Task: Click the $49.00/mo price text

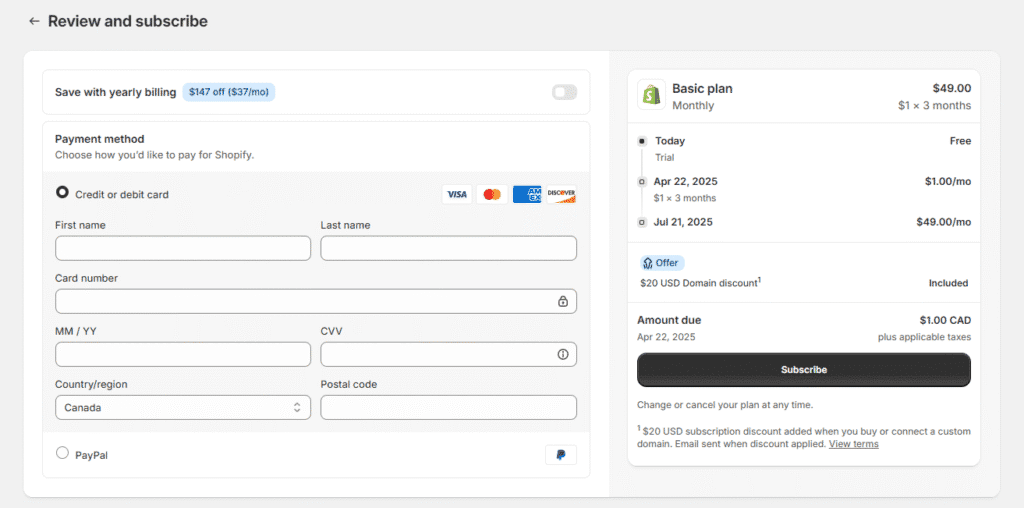Action: coord(944,222)
